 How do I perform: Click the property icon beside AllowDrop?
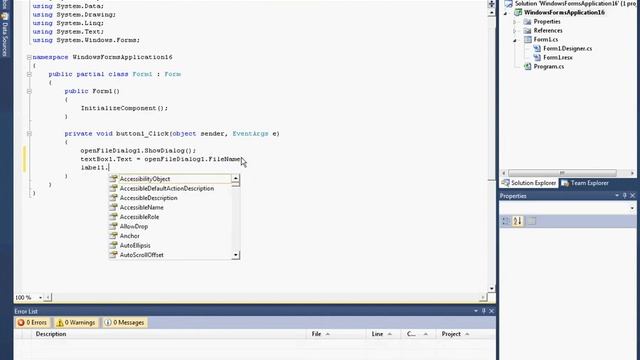113,226
